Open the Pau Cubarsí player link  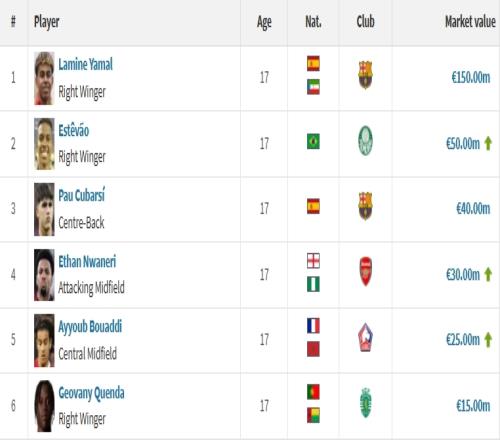pos(82,195)
